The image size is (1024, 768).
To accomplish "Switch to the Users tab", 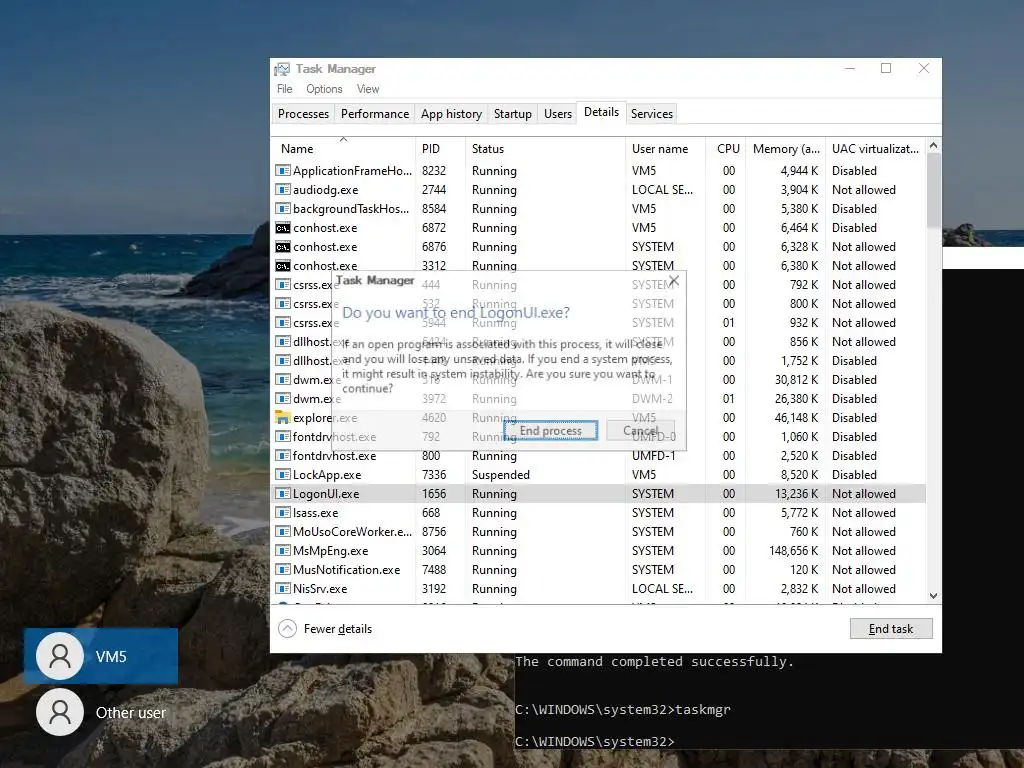I will (558, 114).
